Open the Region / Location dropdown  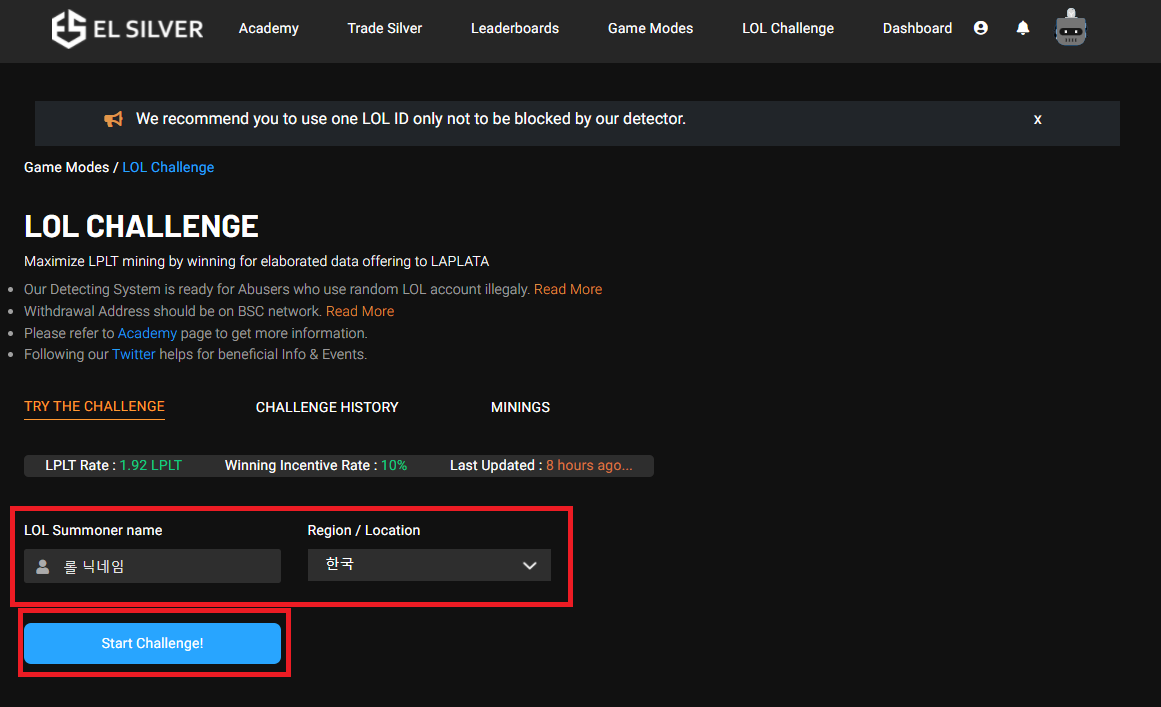[429, 565]
